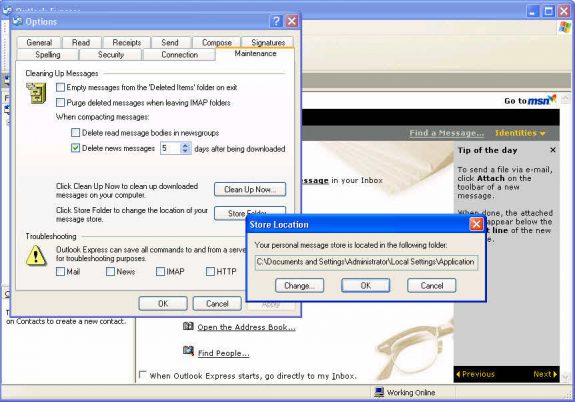This screenshot has width=575, height=402.
Task: Open the Identities dropdown menu
Action: 520,133
